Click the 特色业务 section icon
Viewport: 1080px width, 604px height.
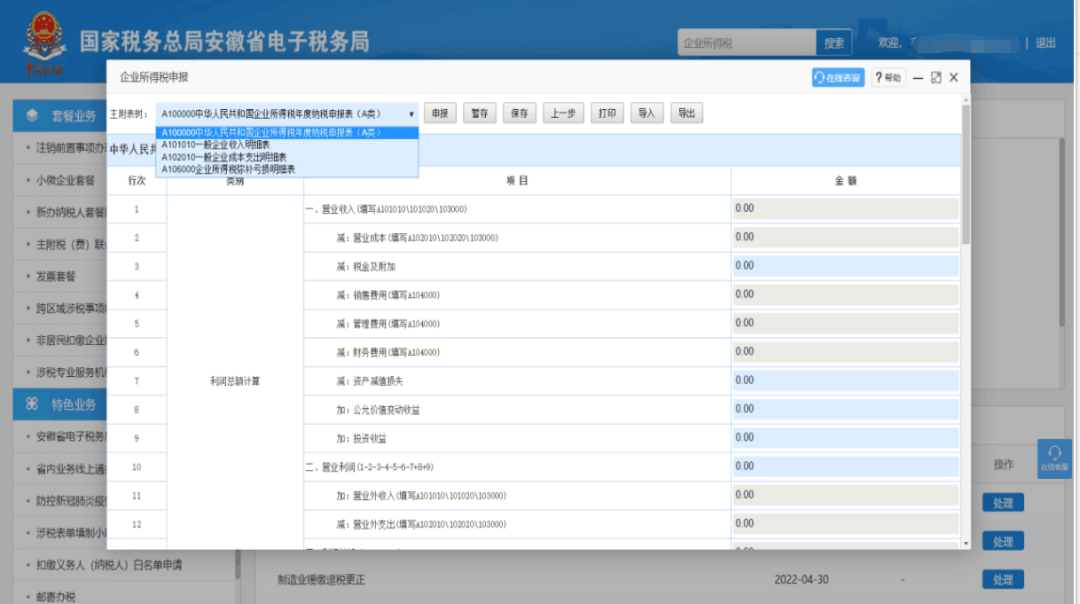[32, 404]
